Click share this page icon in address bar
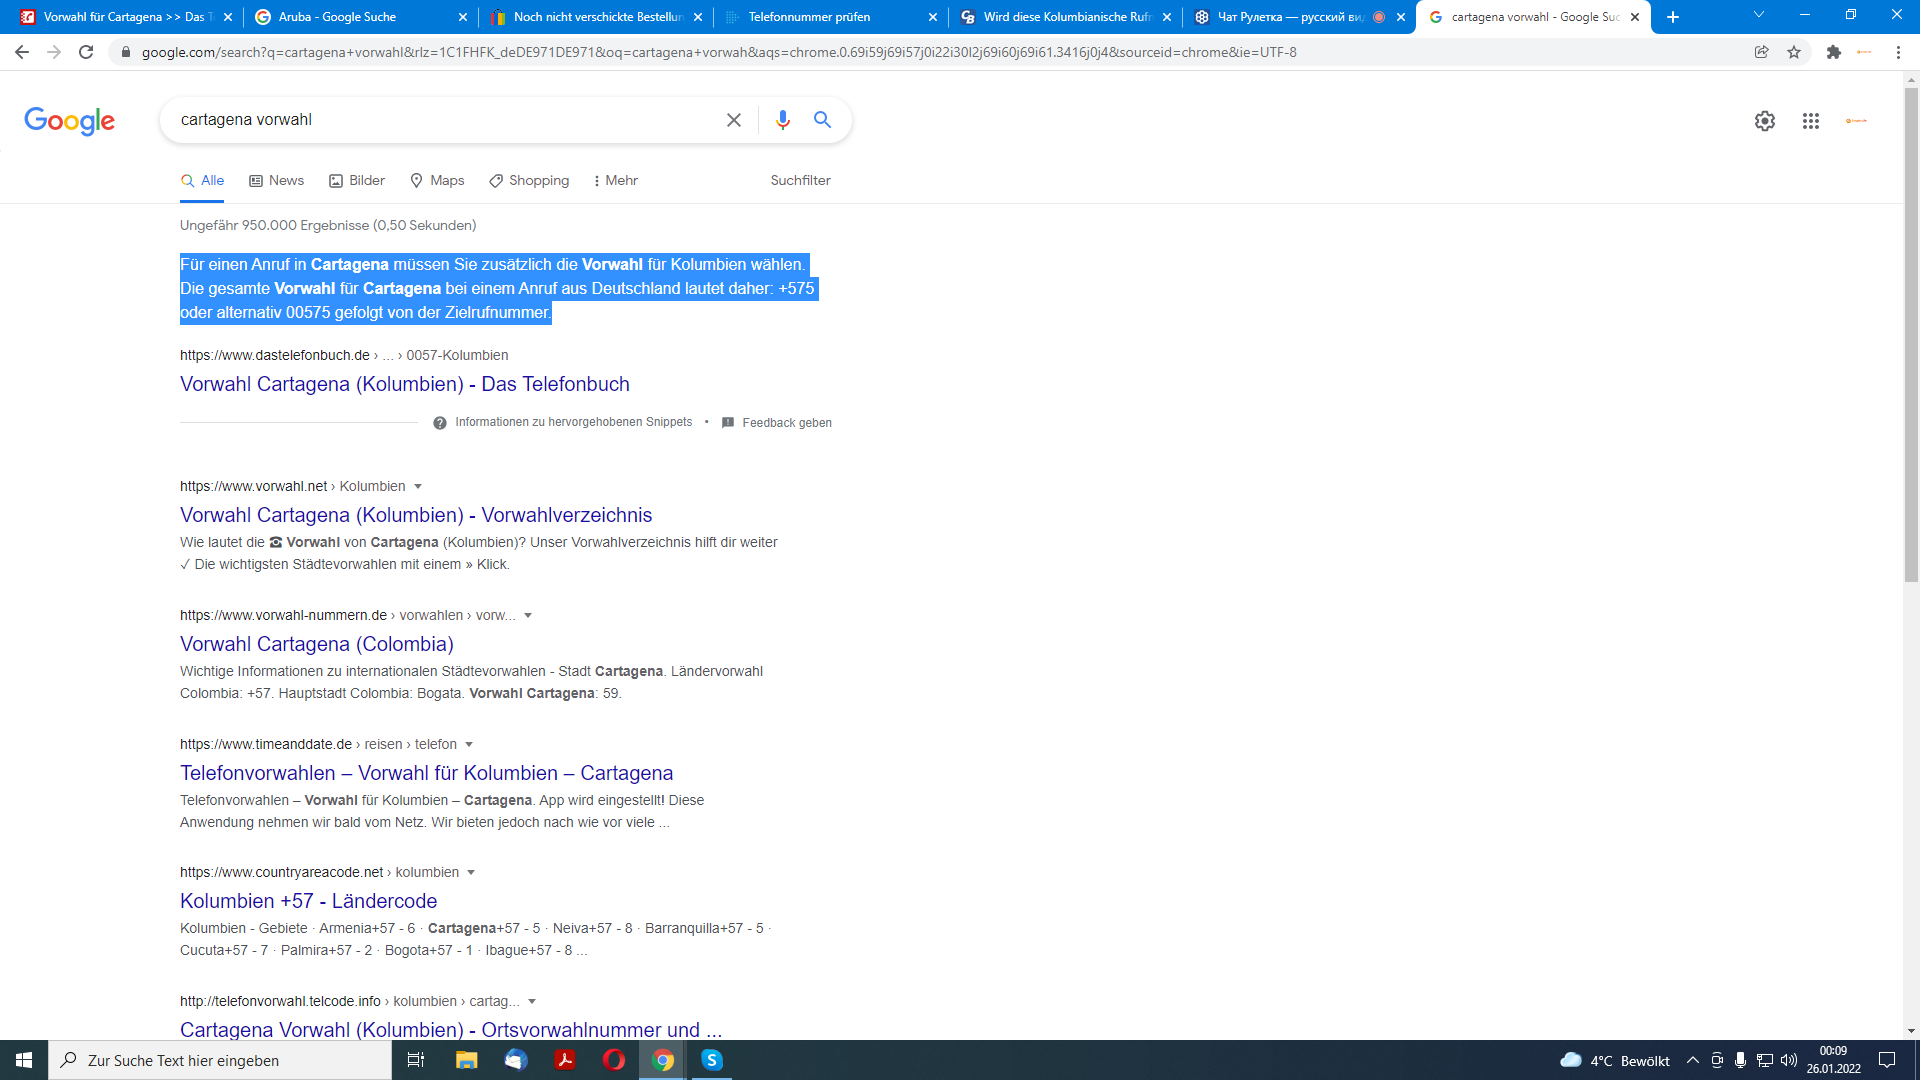Image resolution: width=1920 pixels, height=1080 pixels. coord(1761,52)
